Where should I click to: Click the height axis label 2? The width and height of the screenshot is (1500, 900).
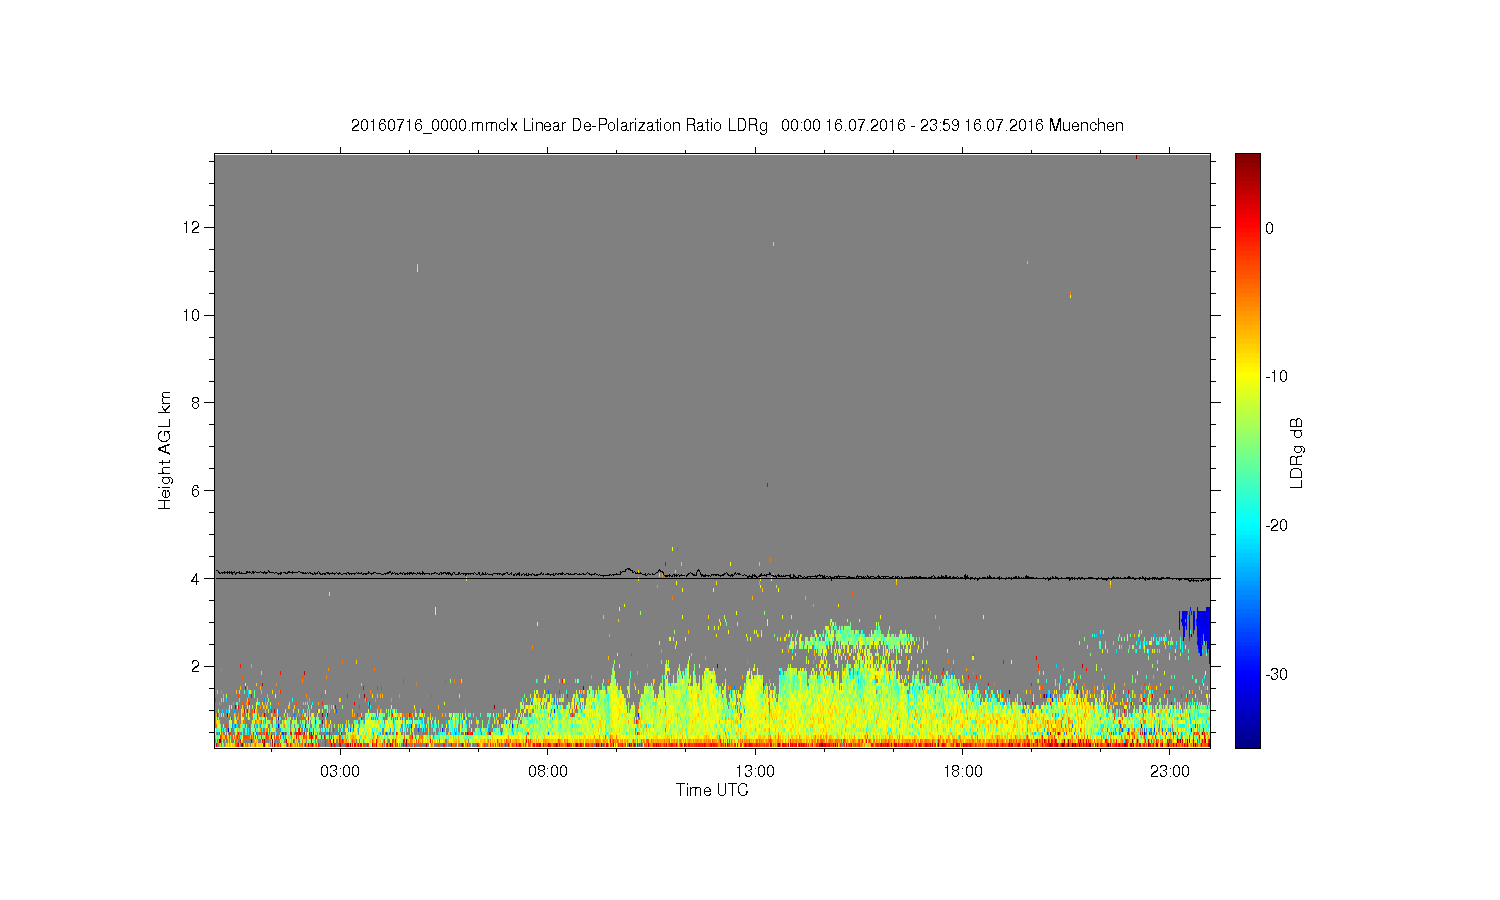click(196, 666)
